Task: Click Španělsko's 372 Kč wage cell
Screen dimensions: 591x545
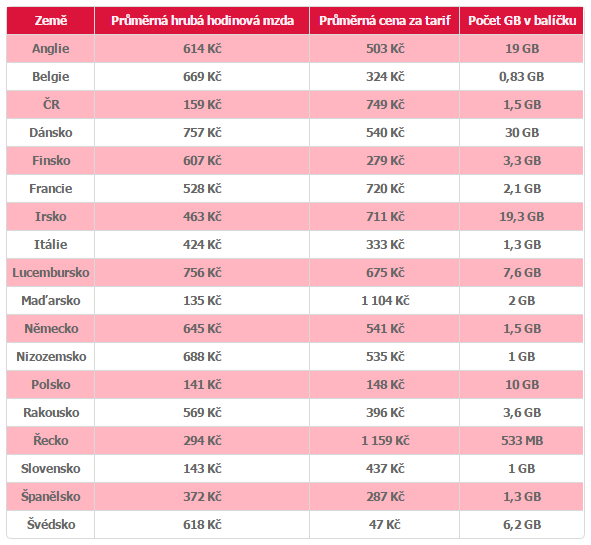Action: tap(202, 496)
